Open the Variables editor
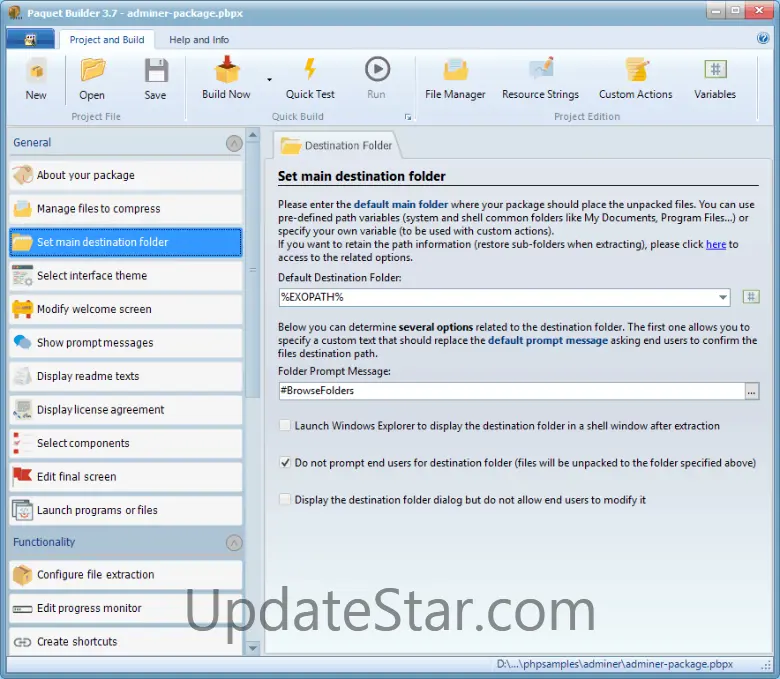The height and width of the screenshot is (679, 780). (715, 78)
